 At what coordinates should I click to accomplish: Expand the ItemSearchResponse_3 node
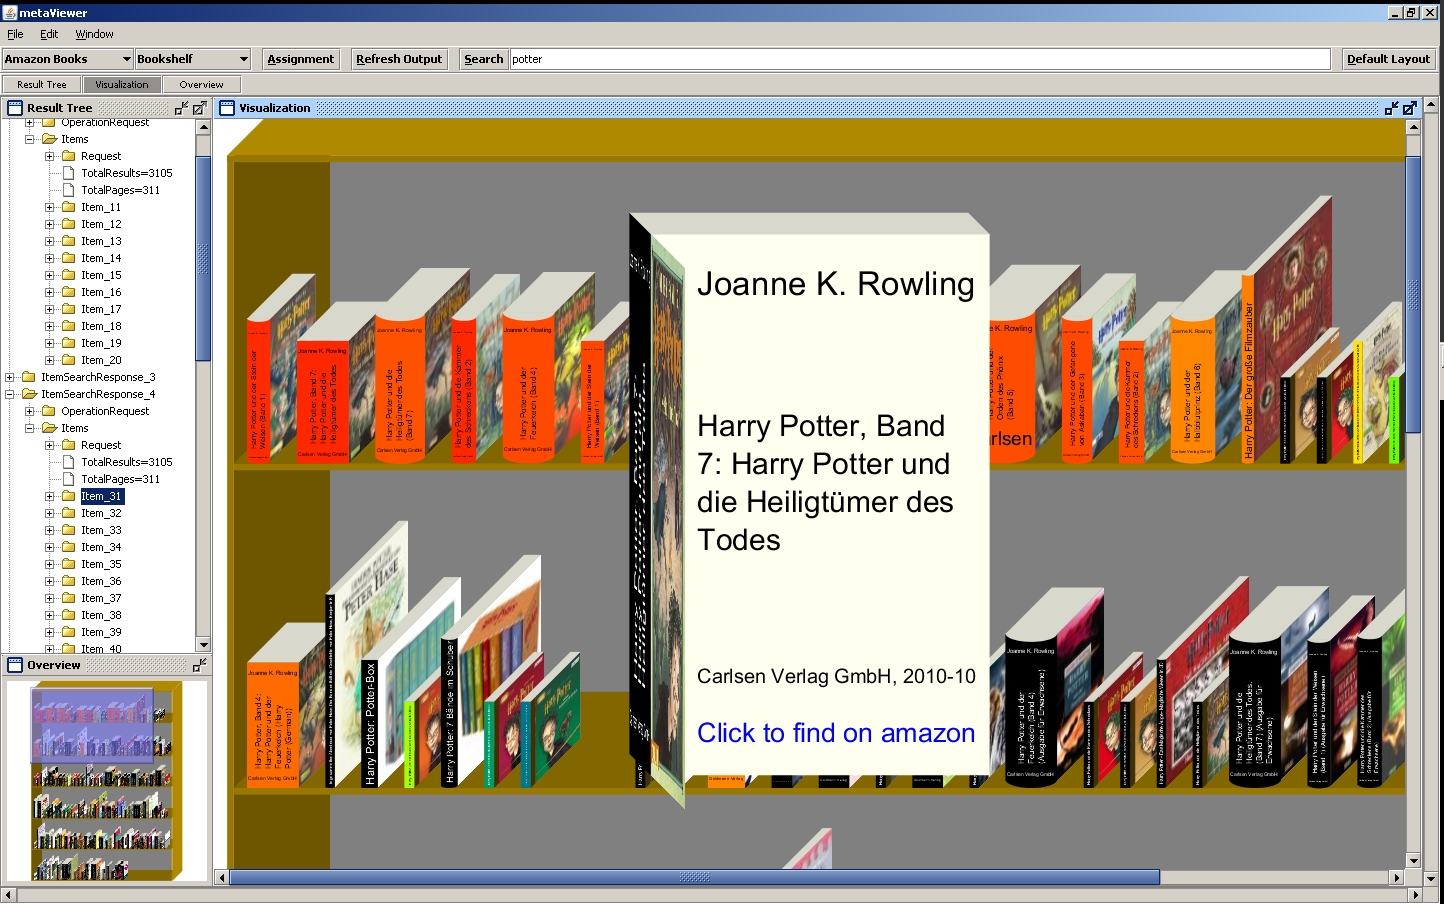pyautogui.click(x=10, y=377)
